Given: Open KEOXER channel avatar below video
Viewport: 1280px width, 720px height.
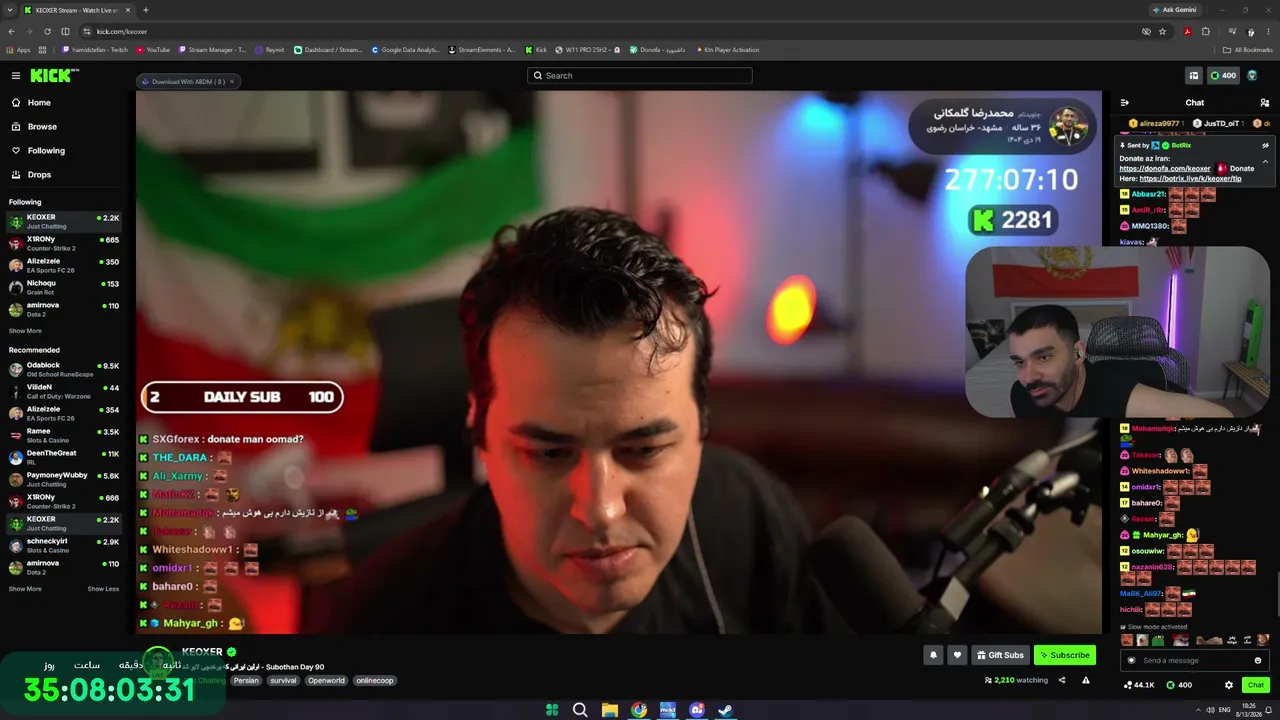Looking at the screenshot, I should (158, 660).
